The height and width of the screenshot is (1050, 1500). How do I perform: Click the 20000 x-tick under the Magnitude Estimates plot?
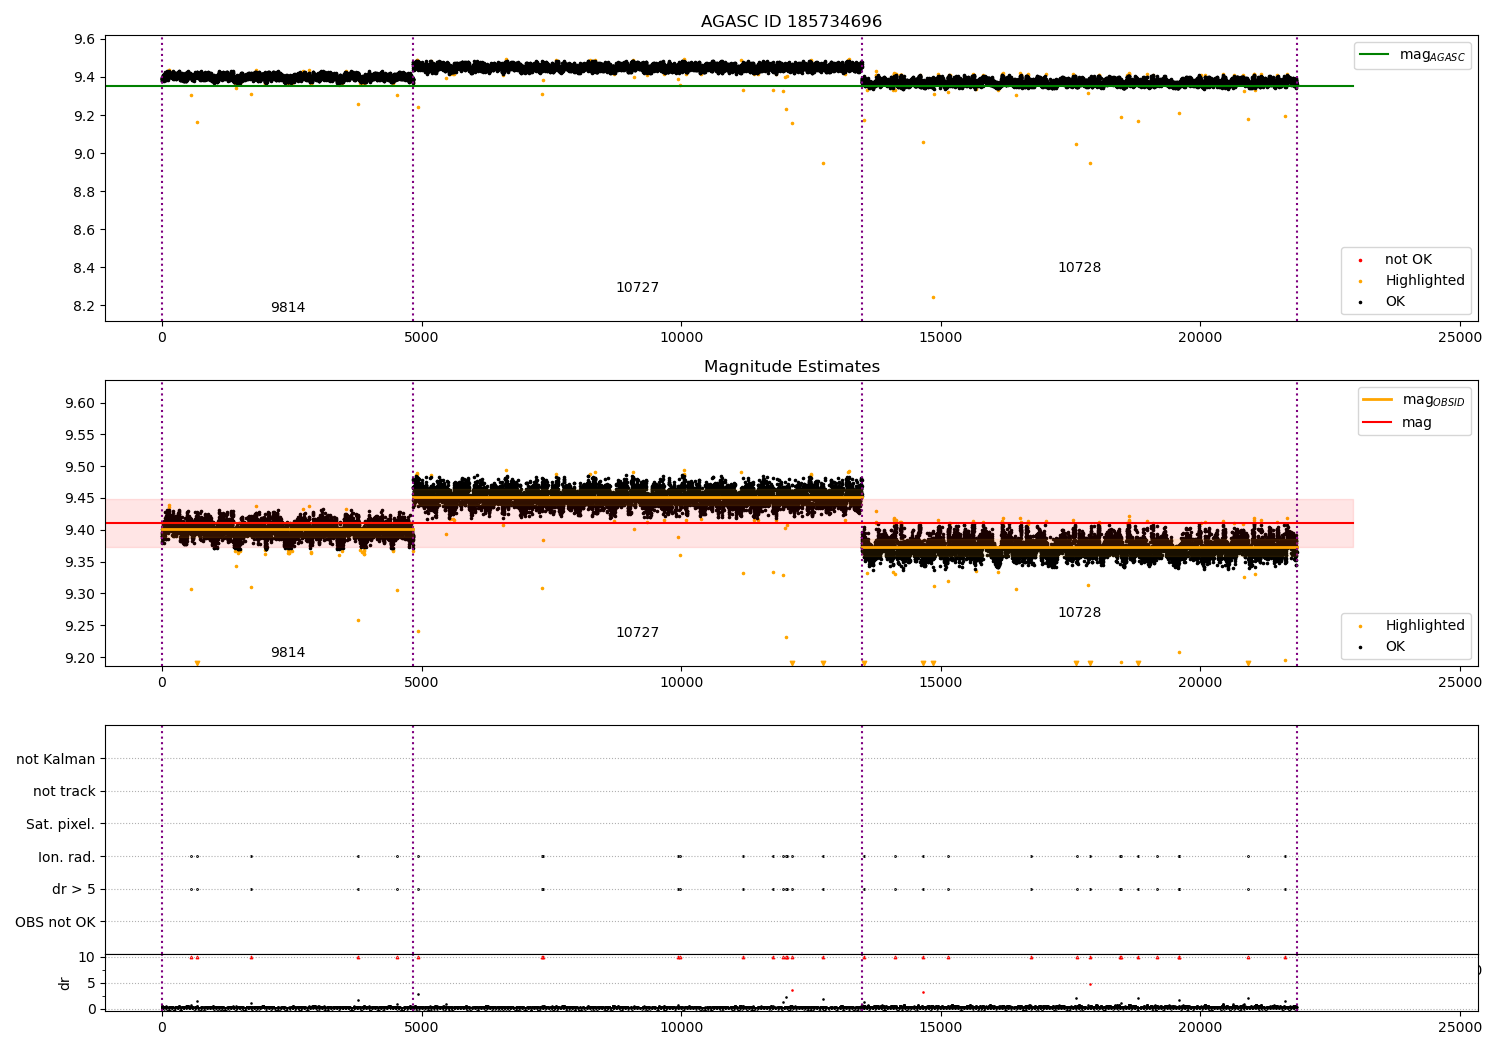pyautogui.click(x=1200, y=683)
